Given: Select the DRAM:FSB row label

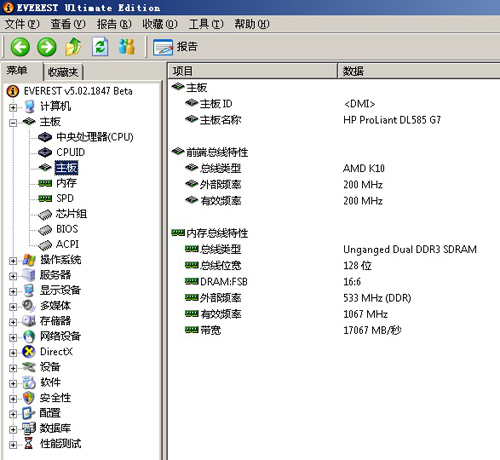Looking at the screenshot, I should 224,282.
